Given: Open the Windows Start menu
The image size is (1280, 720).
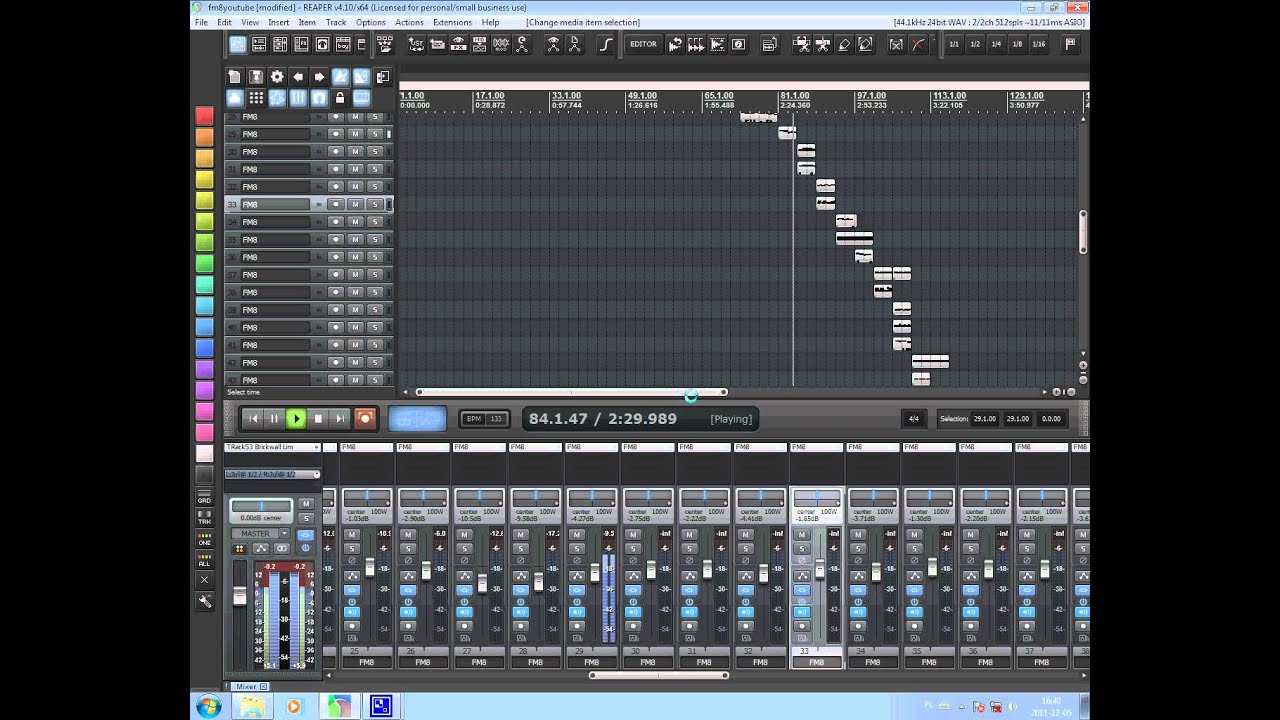Looking at the screenshot, I should (x=209, y=706).
